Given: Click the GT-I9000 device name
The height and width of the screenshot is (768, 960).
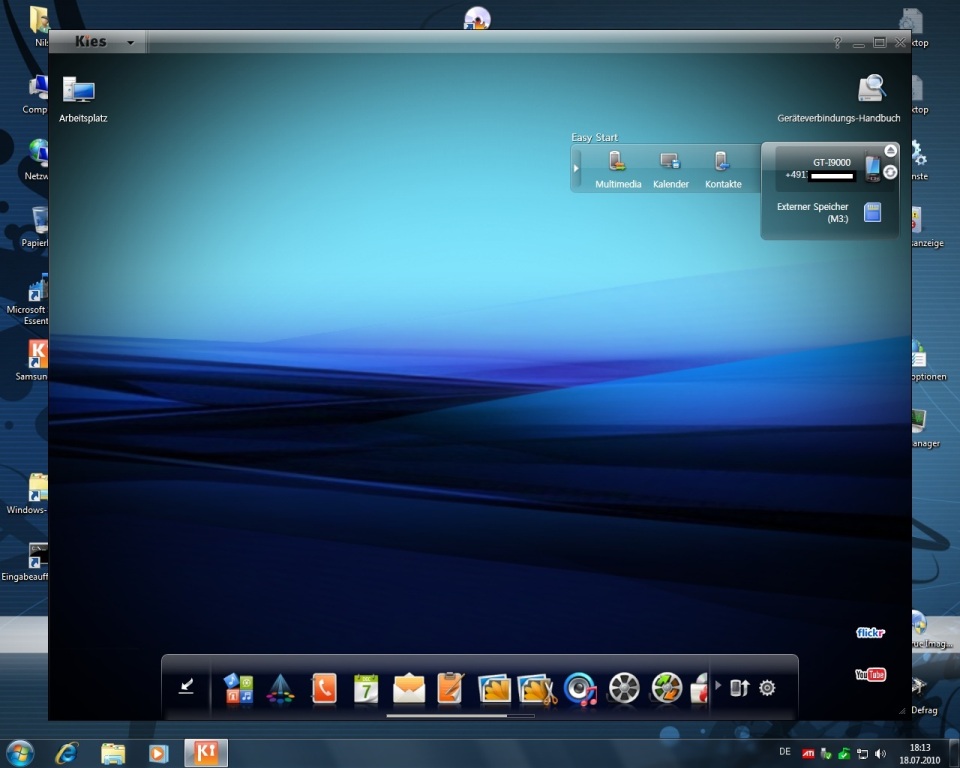Looking at the screenshot, I should (x=831, y=162).
